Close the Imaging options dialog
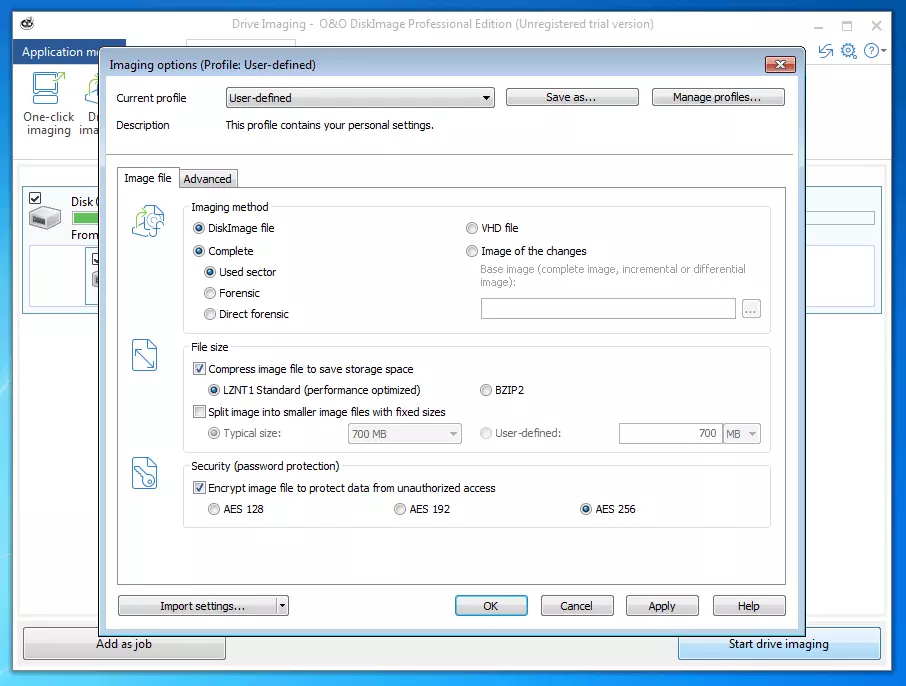Viewport: 906px width, 686px height. click(x=780, y=64)
